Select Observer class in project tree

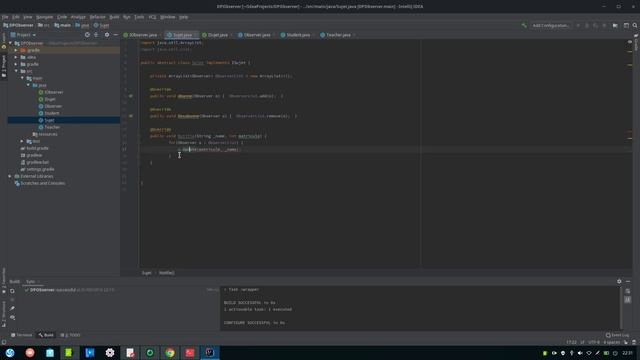click(50, 106)
